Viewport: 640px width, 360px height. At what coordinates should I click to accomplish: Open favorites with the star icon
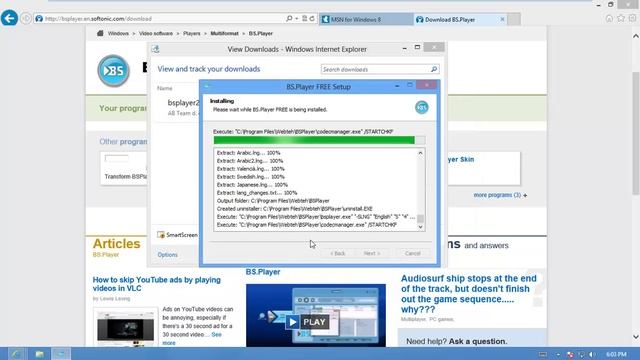[621, 18]
